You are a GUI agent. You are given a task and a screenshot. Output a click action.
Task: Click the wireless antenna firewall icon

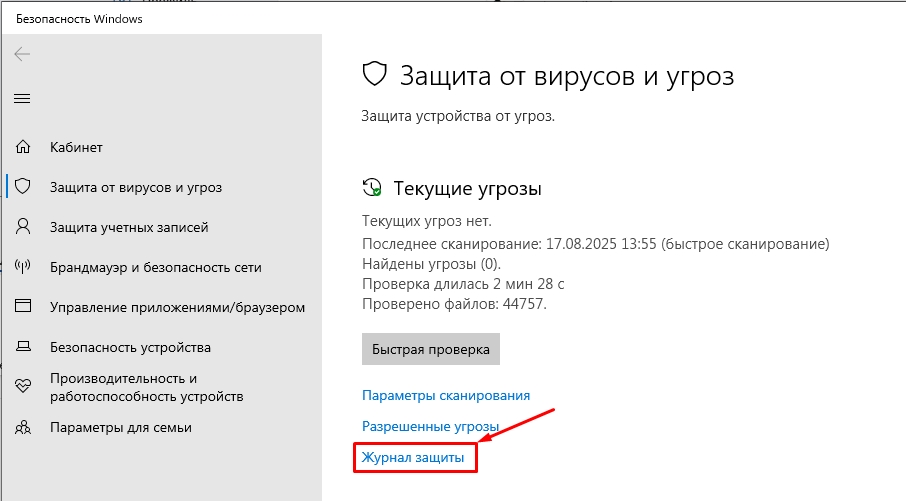coord(23,266)
